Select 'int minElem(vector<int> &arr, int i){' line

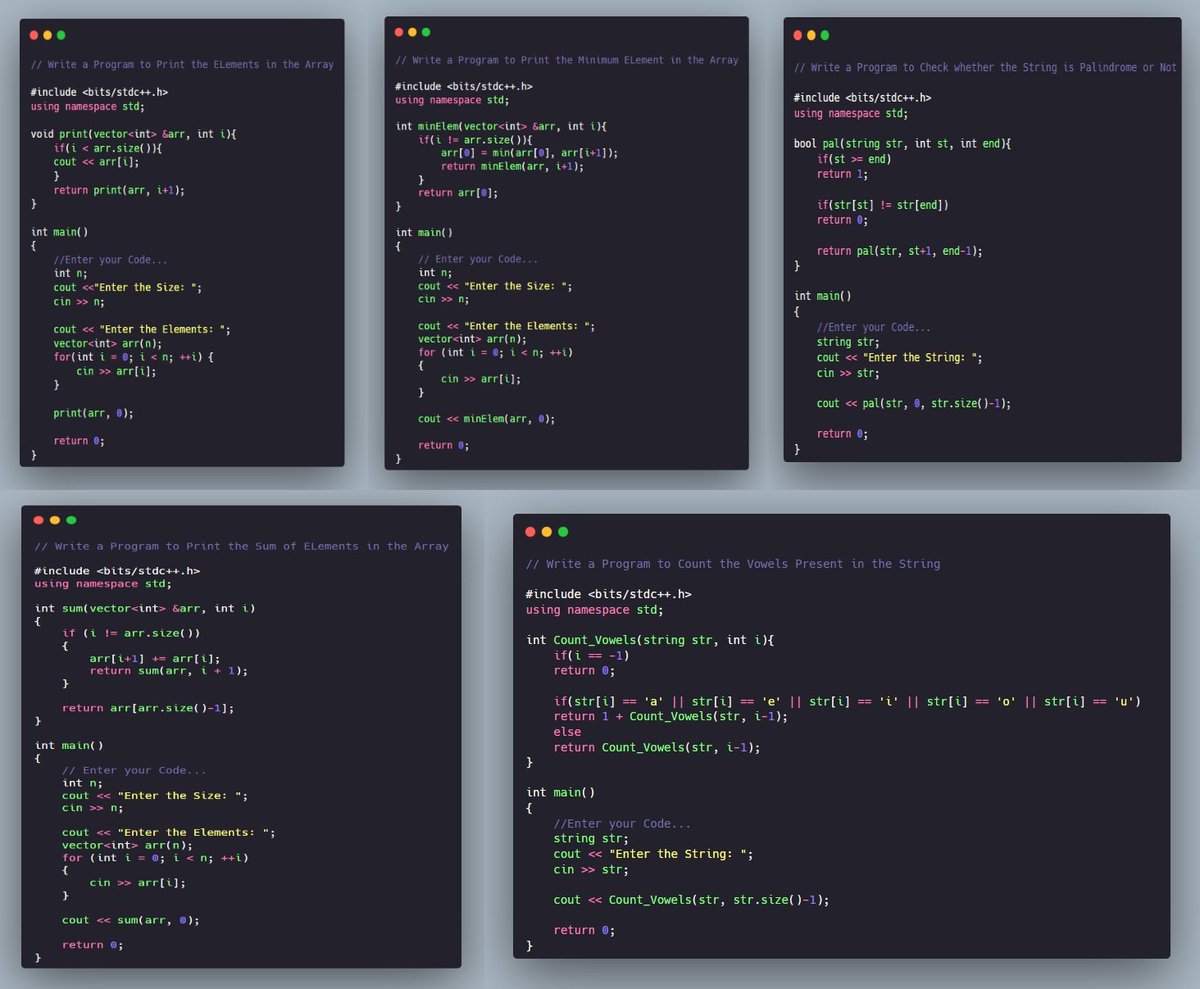tap(501, 126)
